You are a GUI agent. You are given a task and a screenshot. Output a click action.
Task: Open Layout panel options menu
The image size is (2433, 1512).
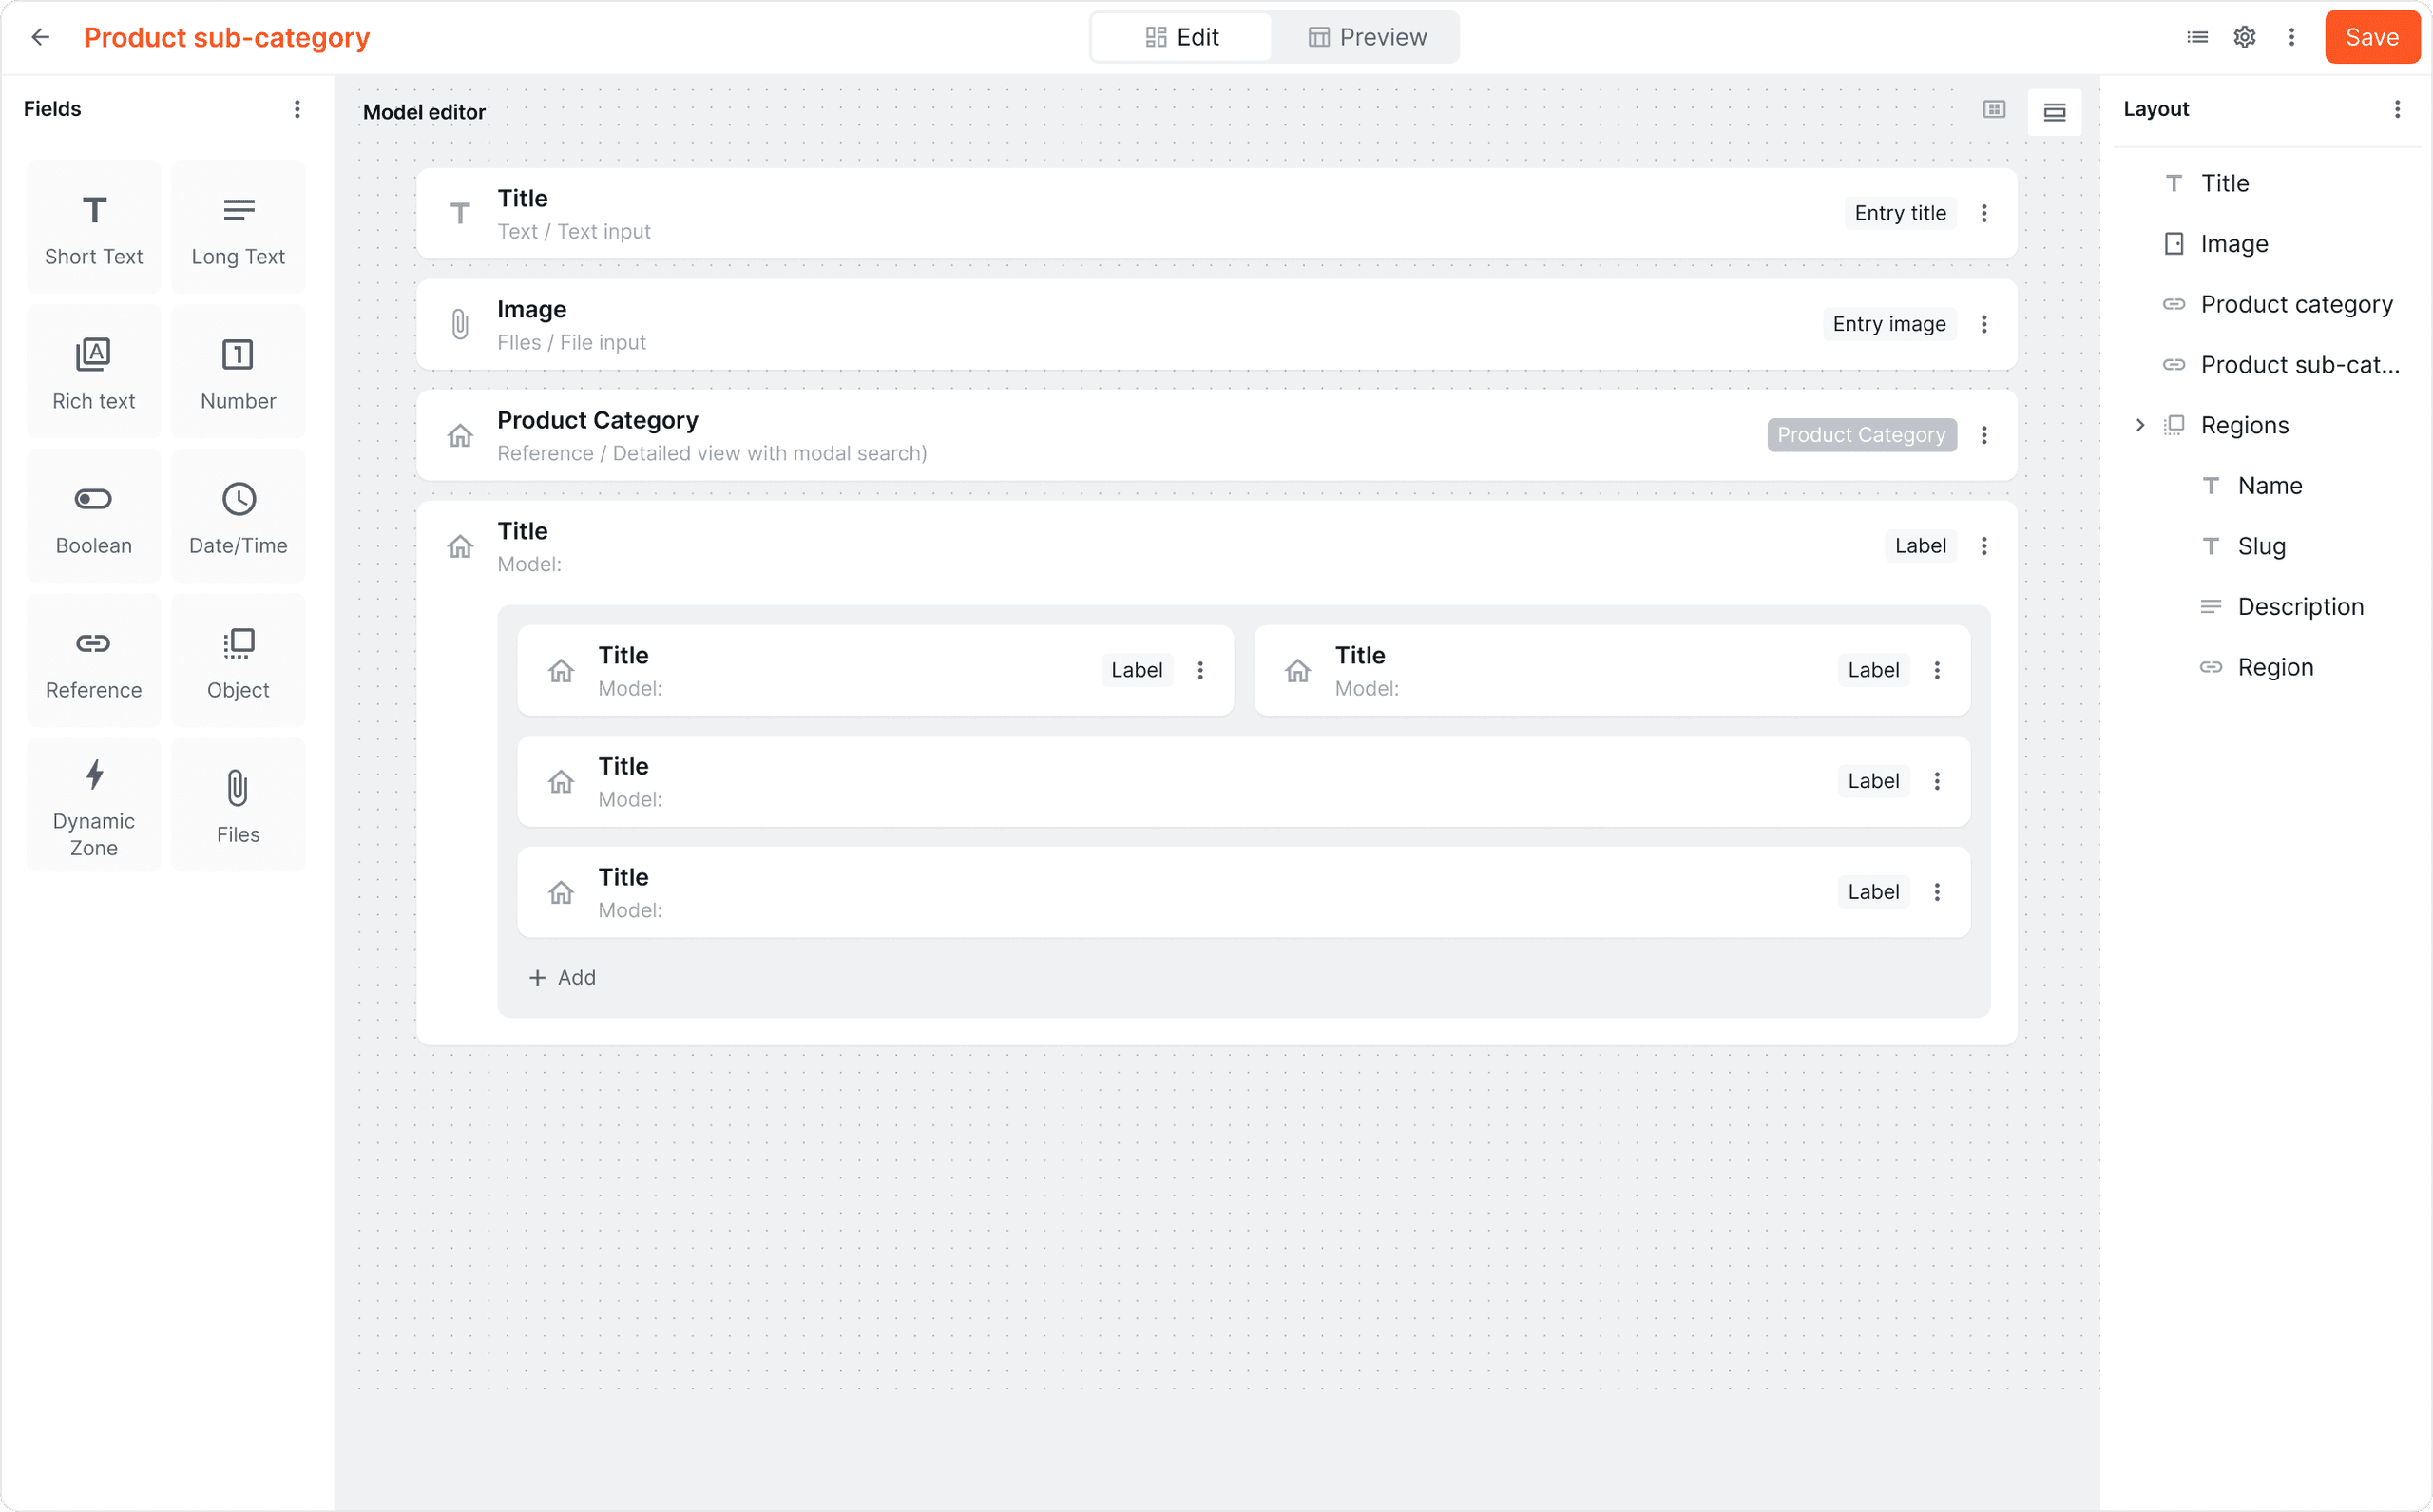2396,109
